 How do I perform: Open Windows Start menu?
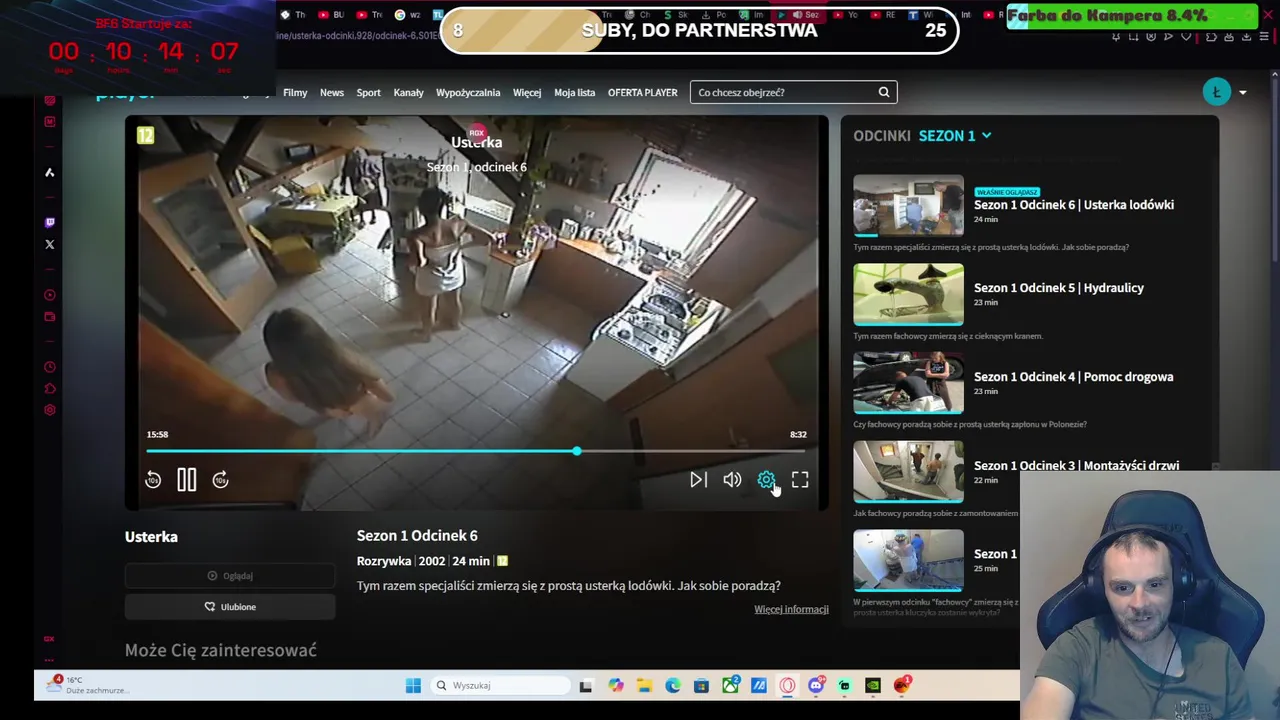click(413, 686)
